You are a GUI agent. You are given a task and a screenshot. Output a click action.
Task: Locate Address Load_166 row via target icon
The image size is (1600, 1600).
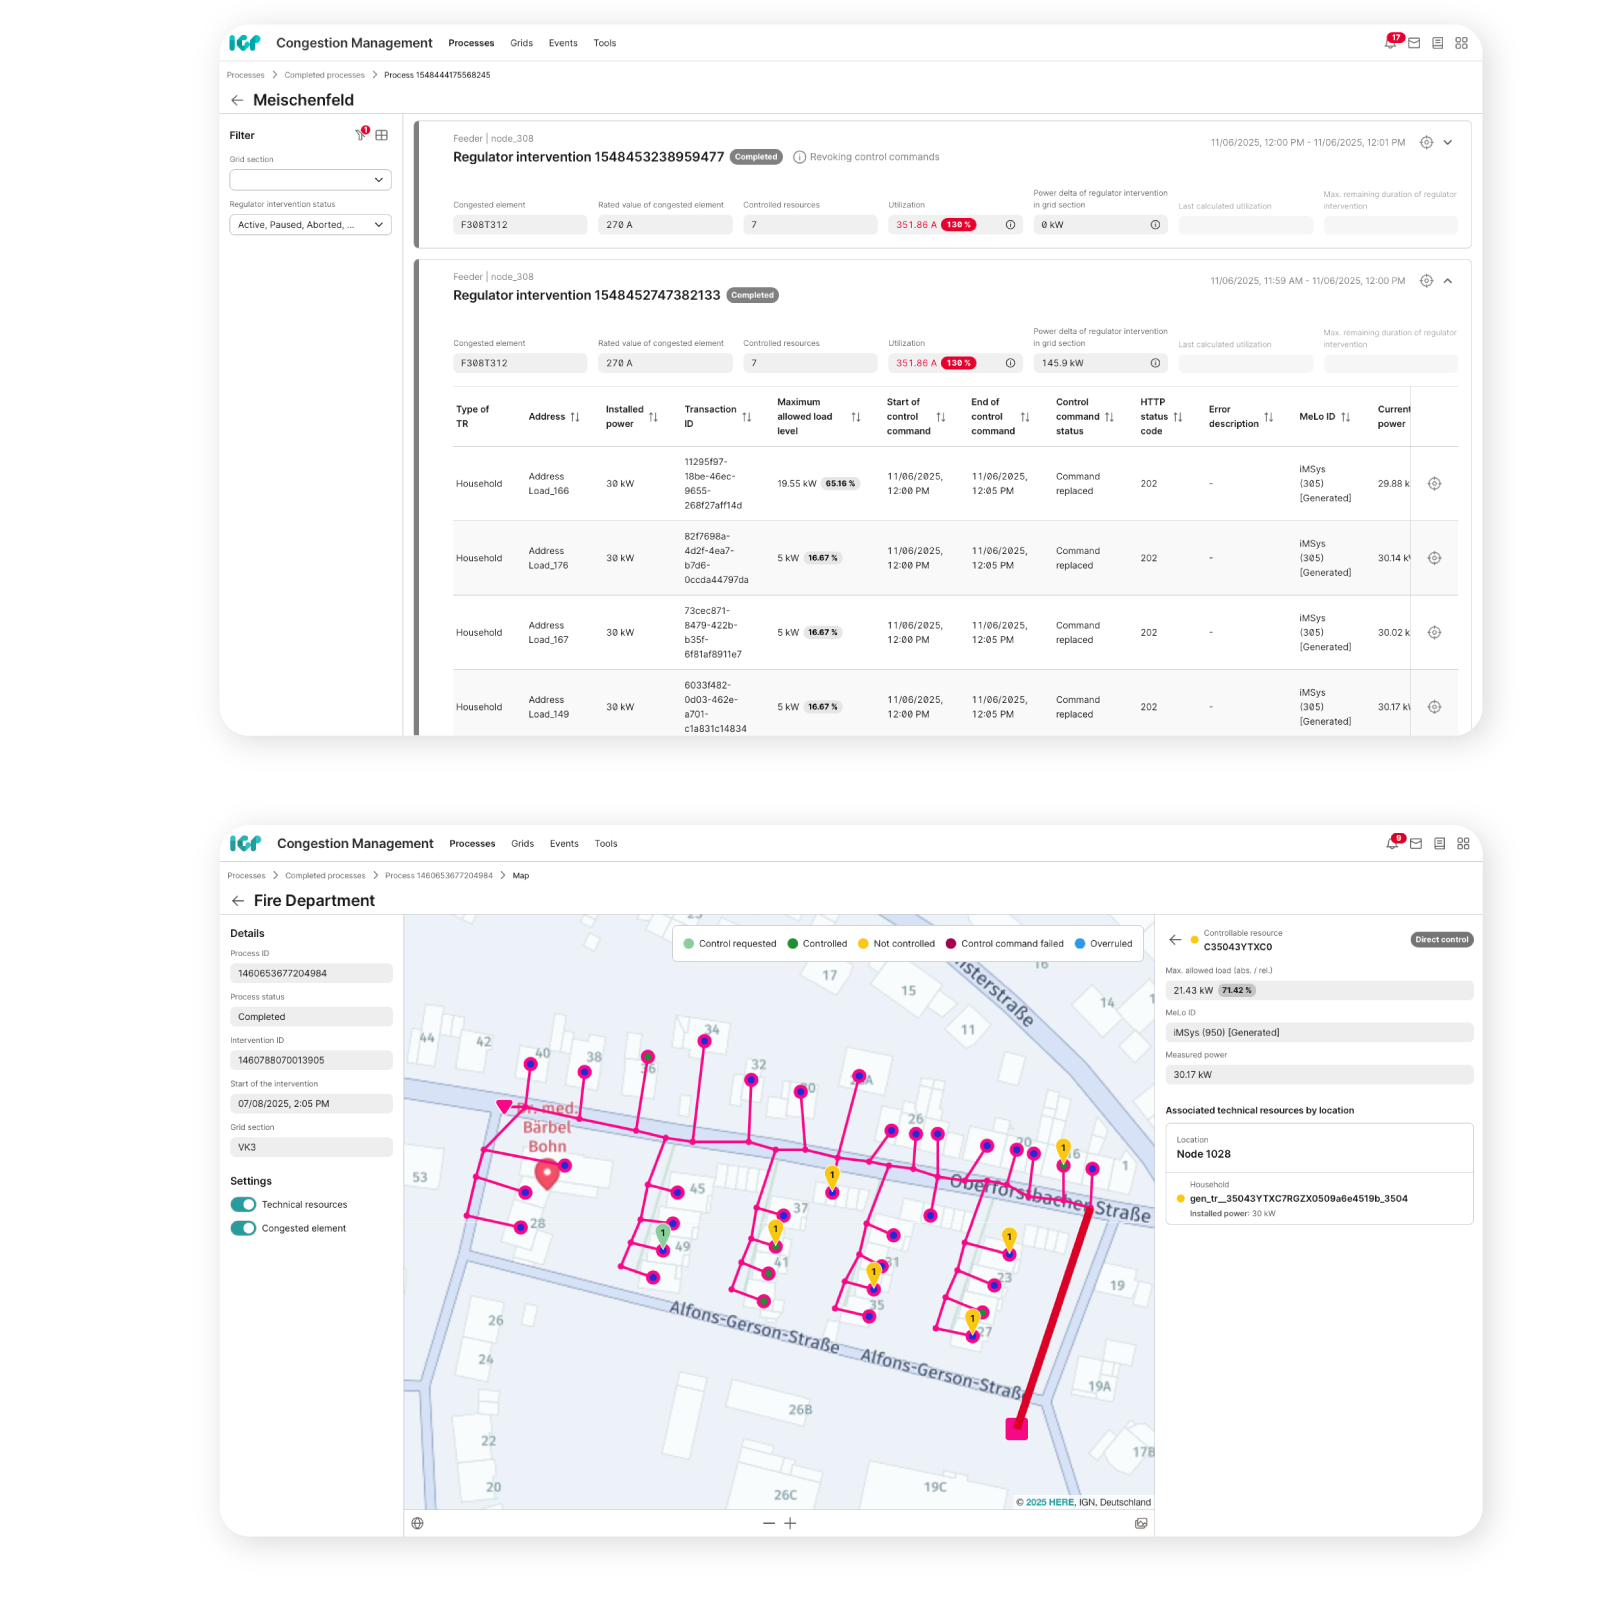click(x=1434, y=484)
